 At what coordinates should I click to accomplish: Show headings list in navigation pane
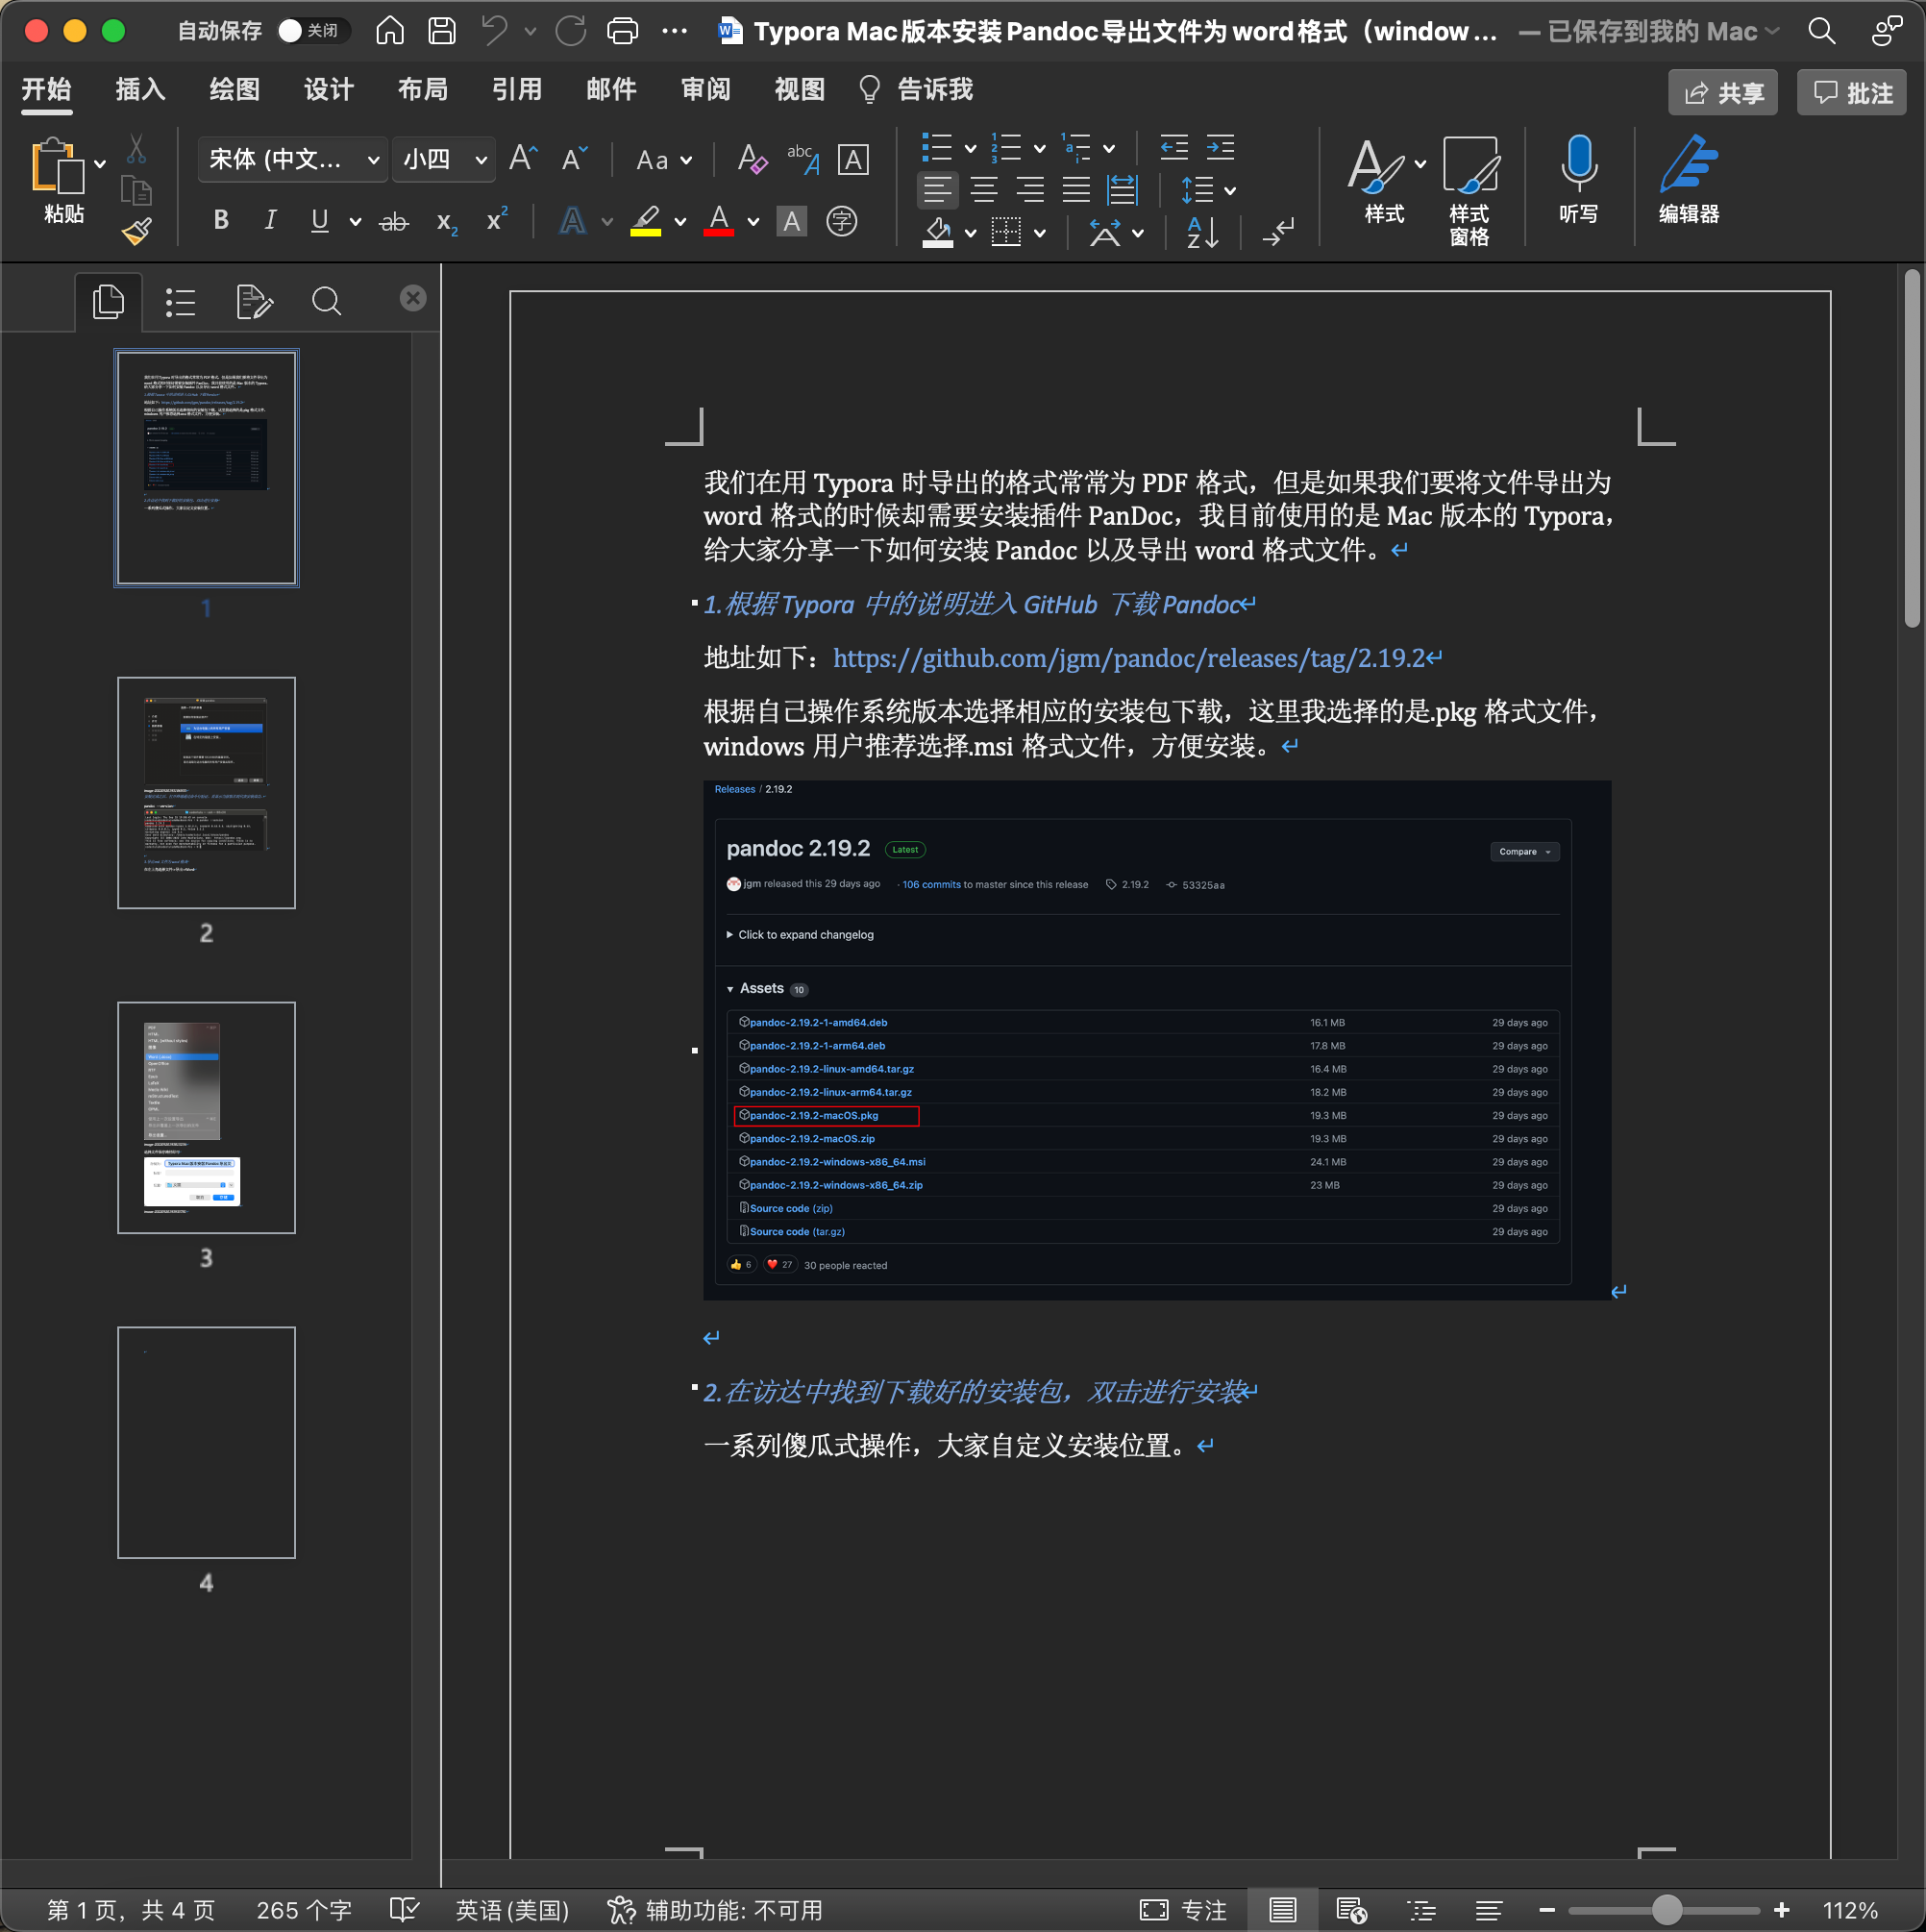click(180, 301)
